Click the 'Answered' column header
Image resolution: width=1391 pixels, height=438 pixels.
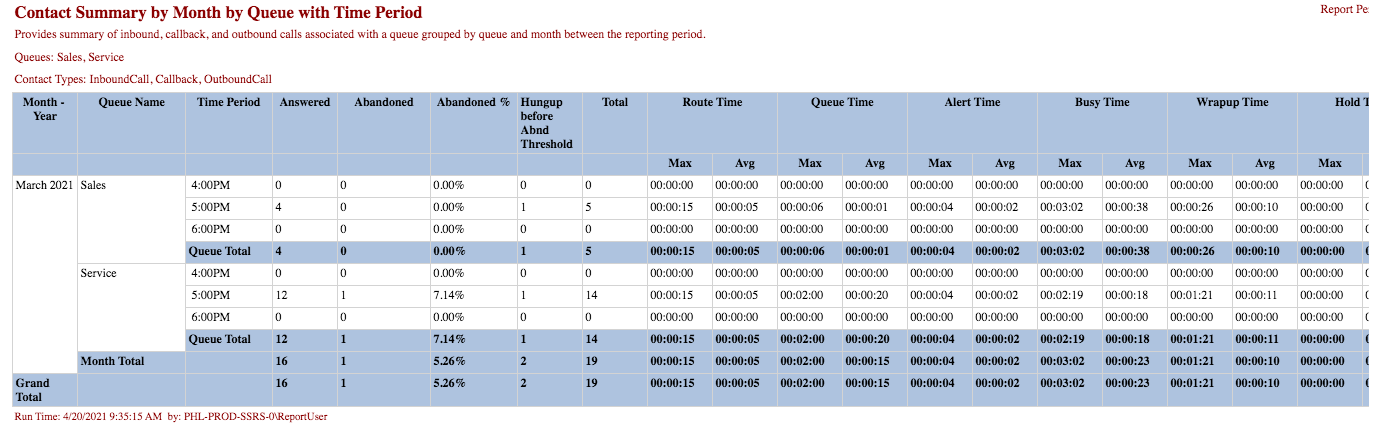[305, 102]
